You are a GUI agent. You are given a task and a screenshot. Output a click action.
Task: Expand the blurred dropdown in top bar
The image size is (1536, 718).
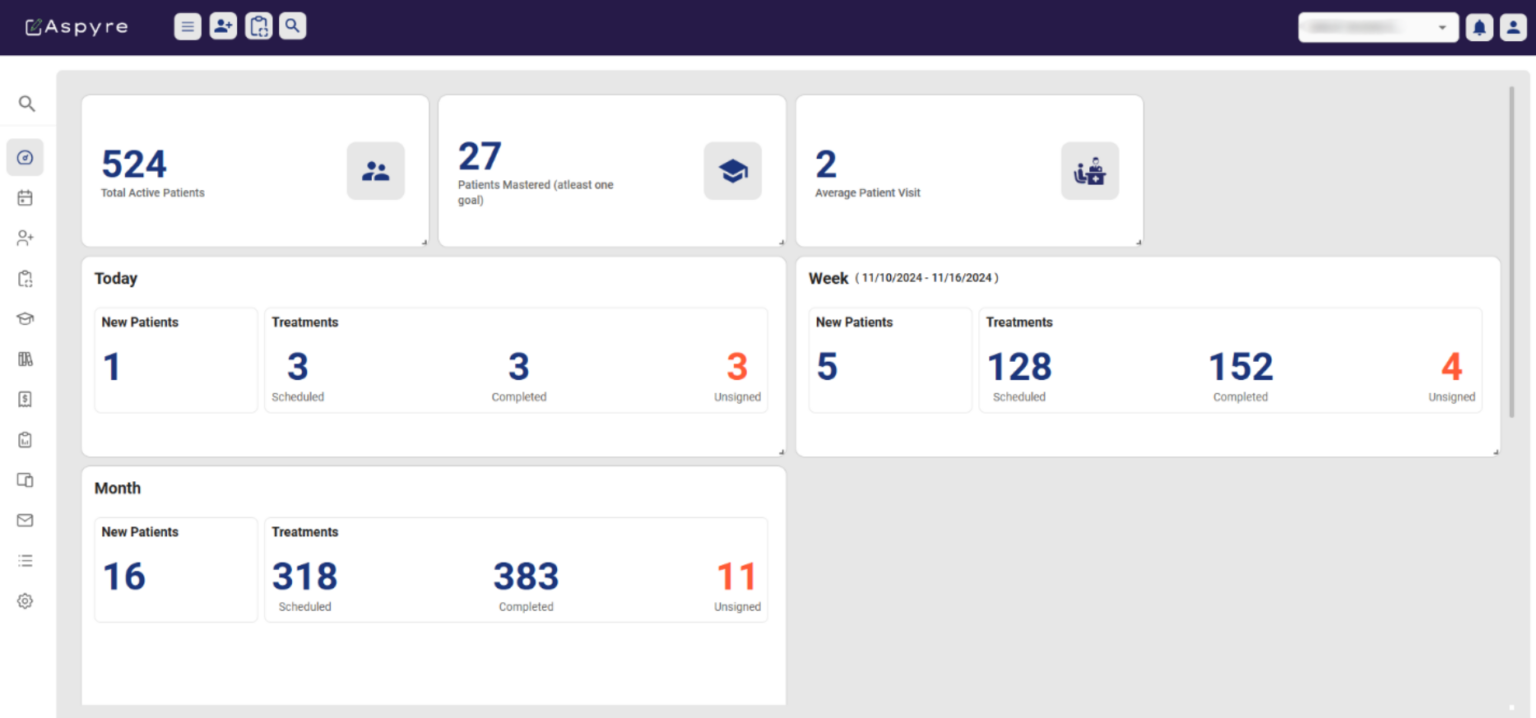click(1377, 28)
